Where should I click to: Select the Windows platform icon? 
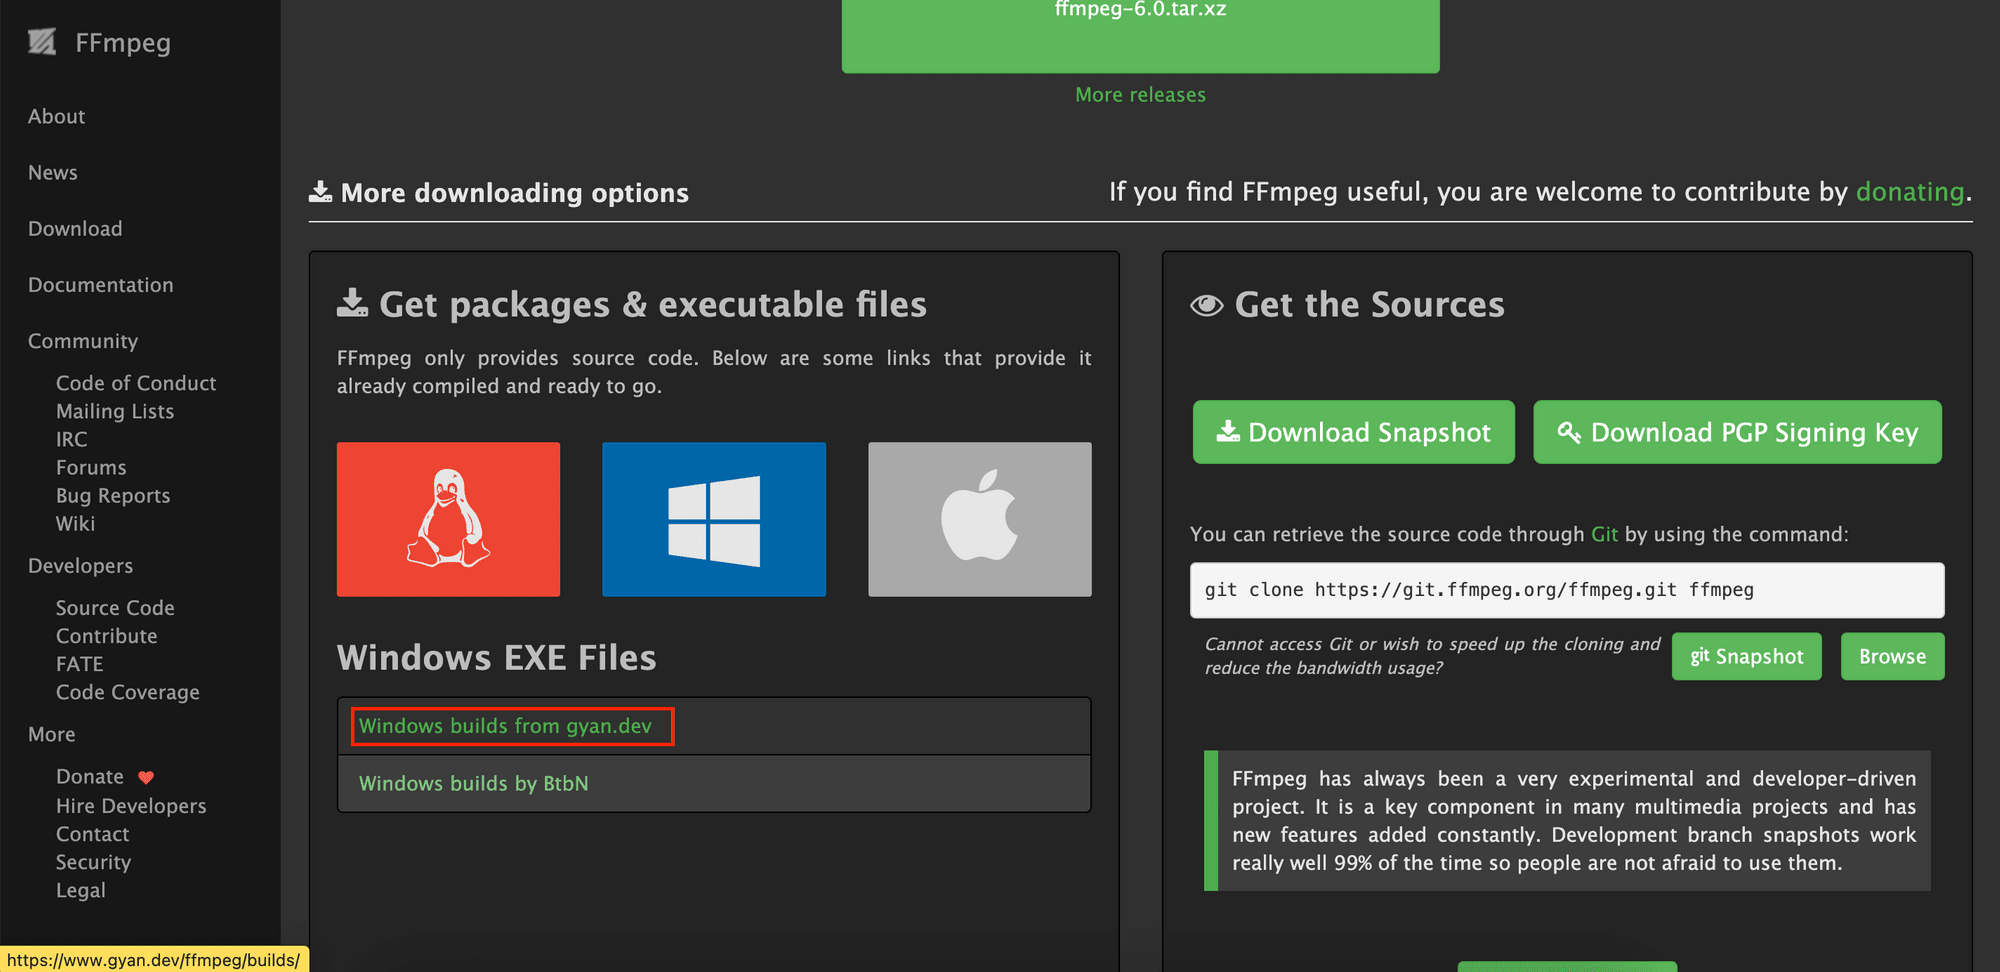click(x=713, y=519)
